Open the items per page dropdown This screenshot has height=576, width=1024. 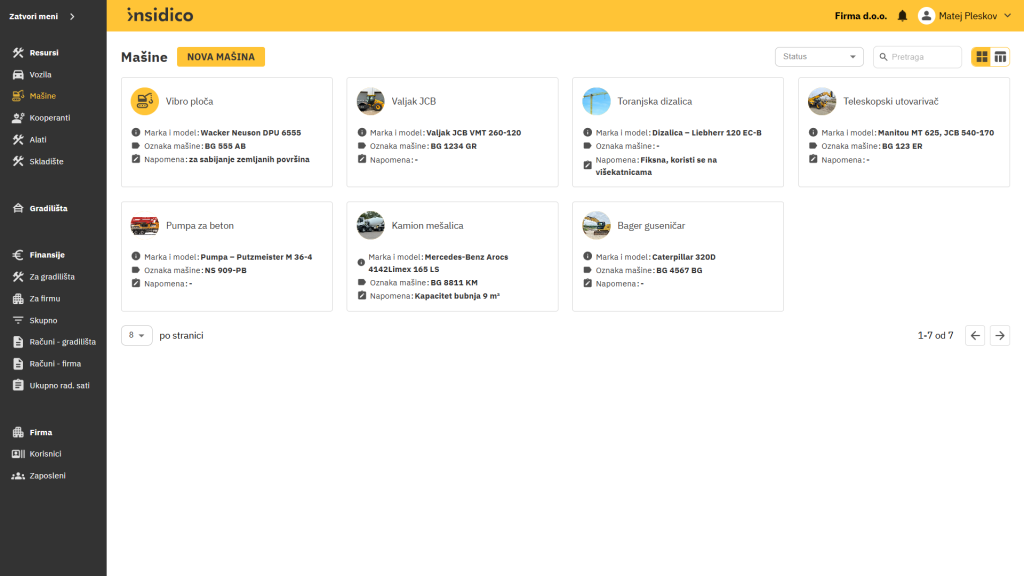(x=136, y=336)
